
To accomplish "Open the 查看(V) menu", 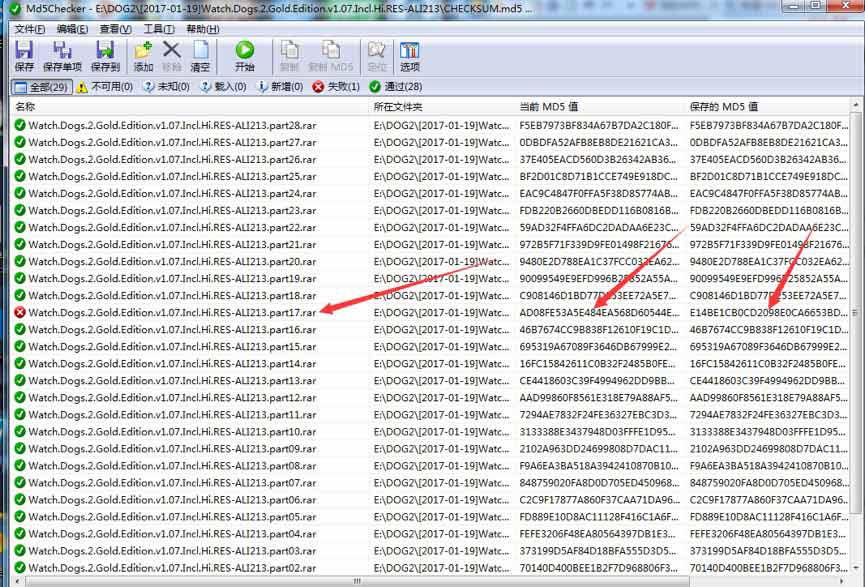I will 115,29.
